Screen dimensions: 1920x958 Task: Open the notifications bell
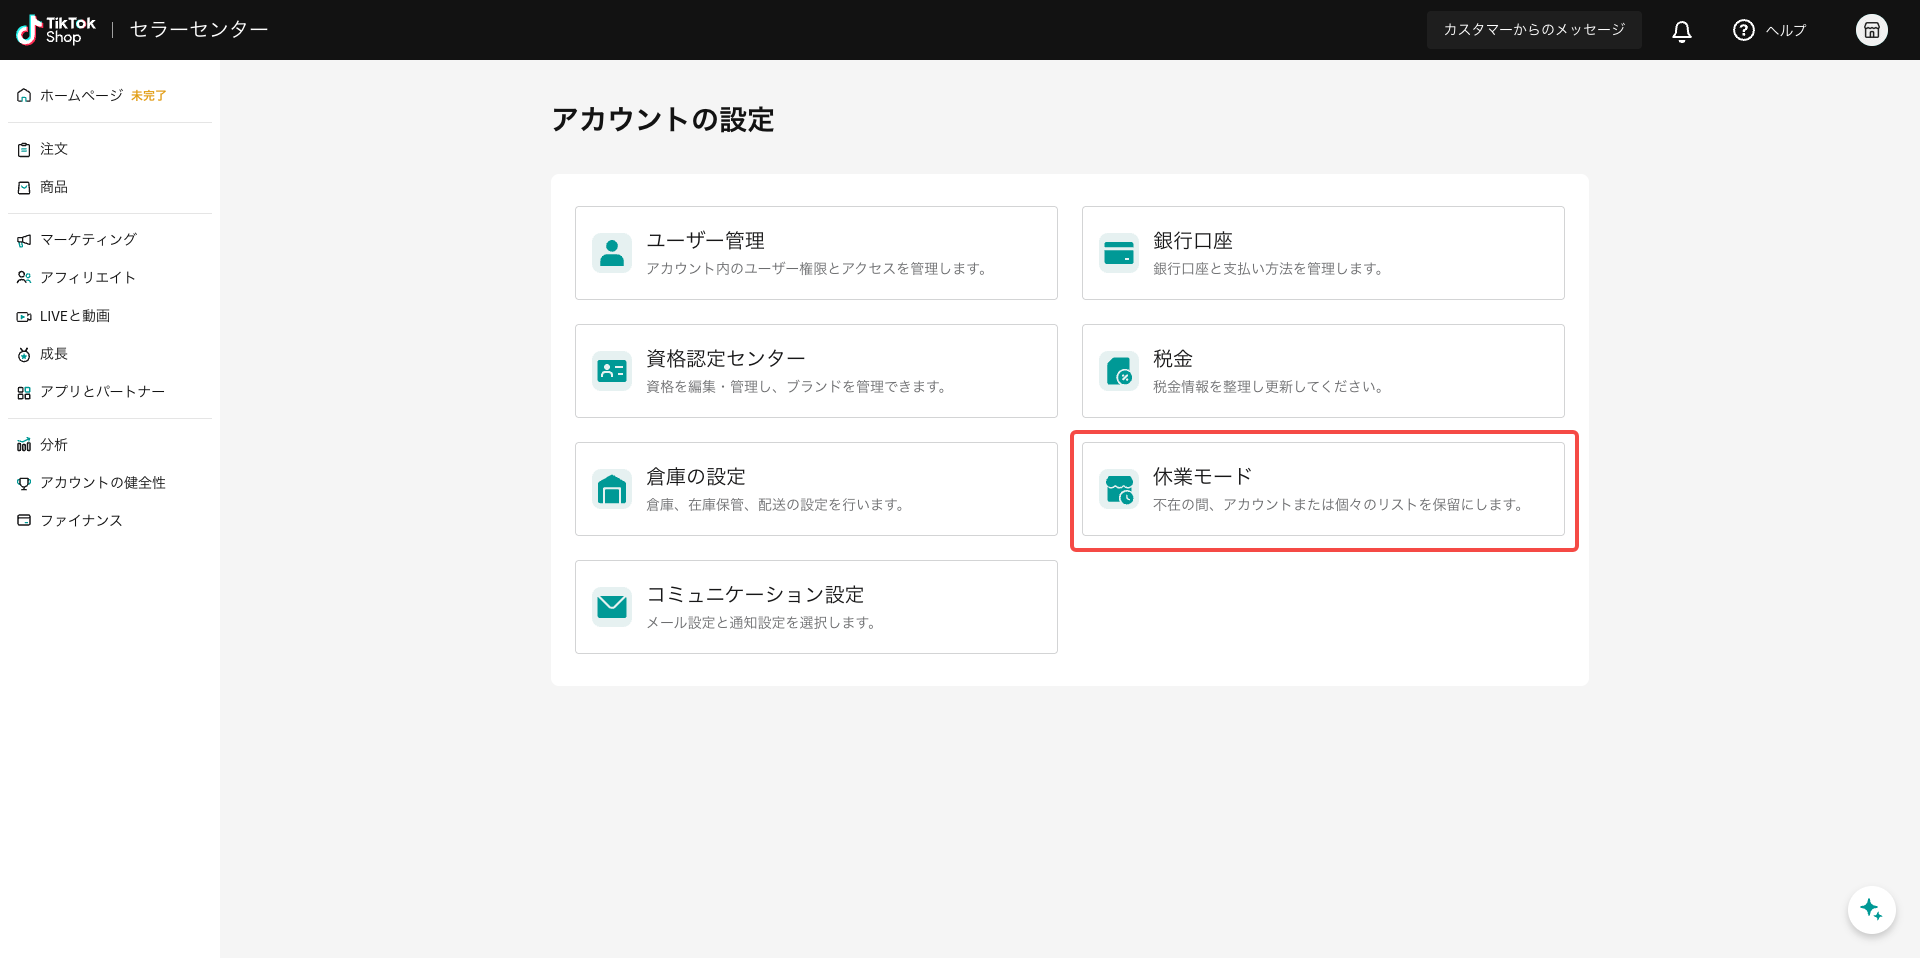[1682, 31]
